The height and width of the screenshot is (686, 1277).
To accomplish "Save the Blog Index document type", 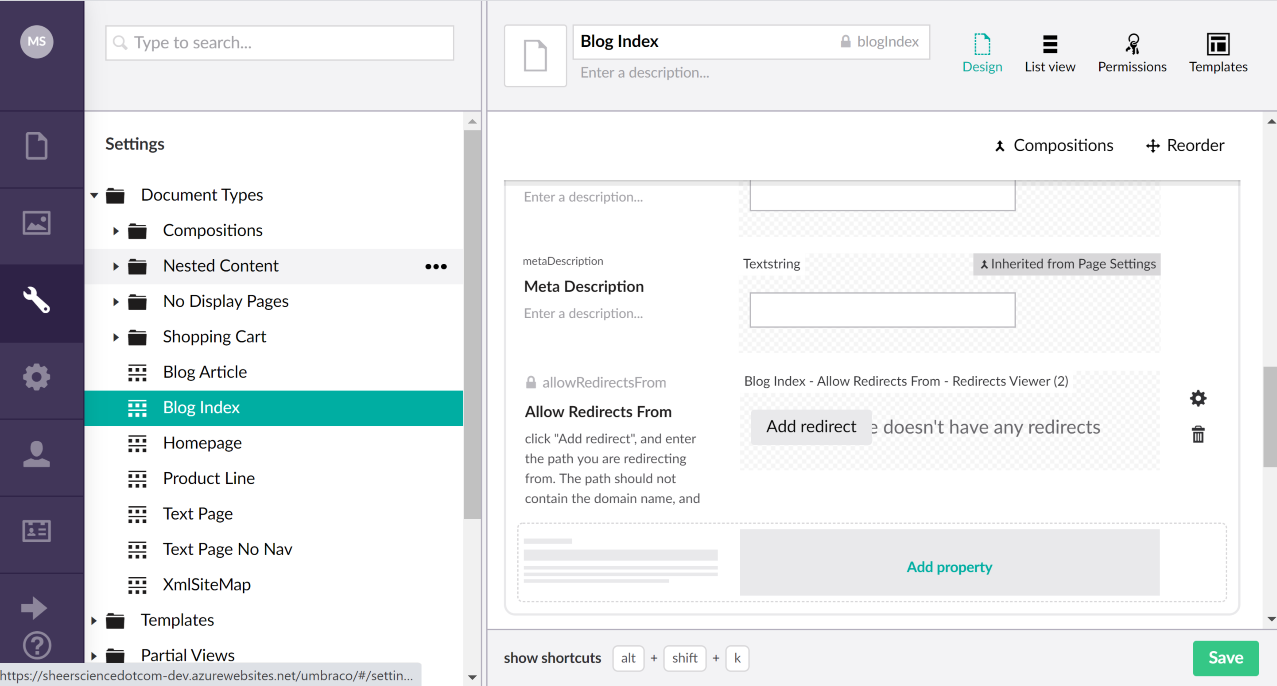I will tap(1225, 658).
